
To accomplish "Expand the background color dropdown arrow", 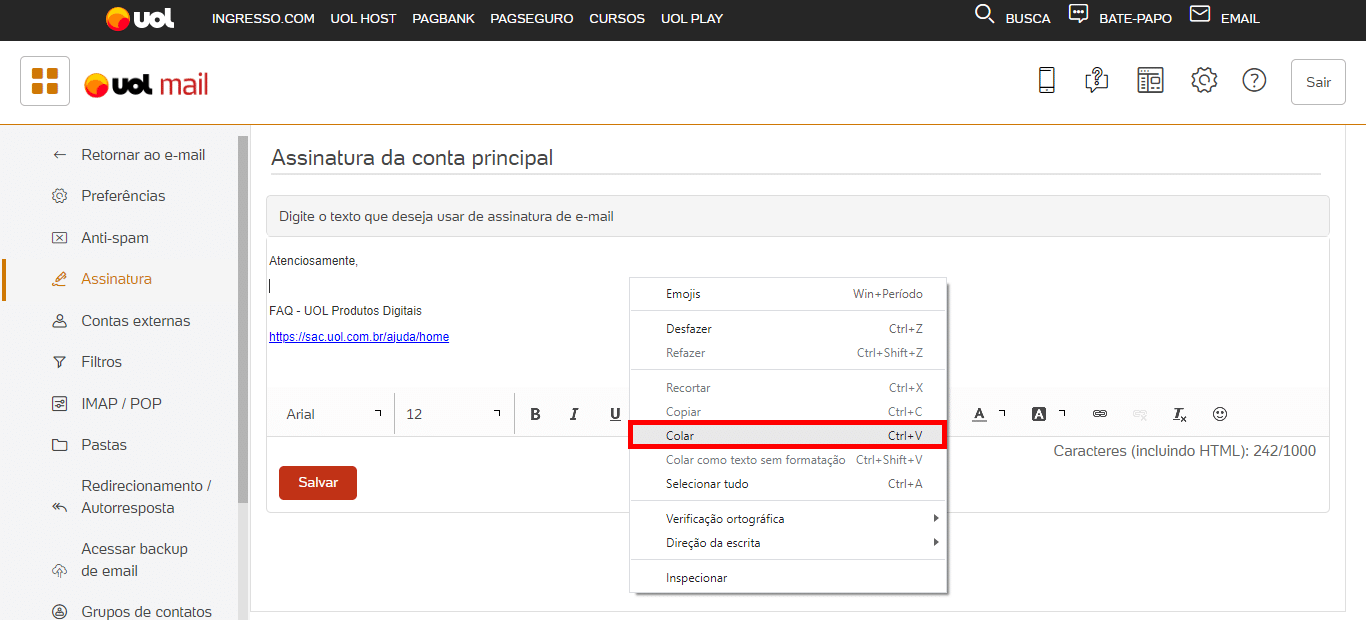I will tap(1062, 412).
